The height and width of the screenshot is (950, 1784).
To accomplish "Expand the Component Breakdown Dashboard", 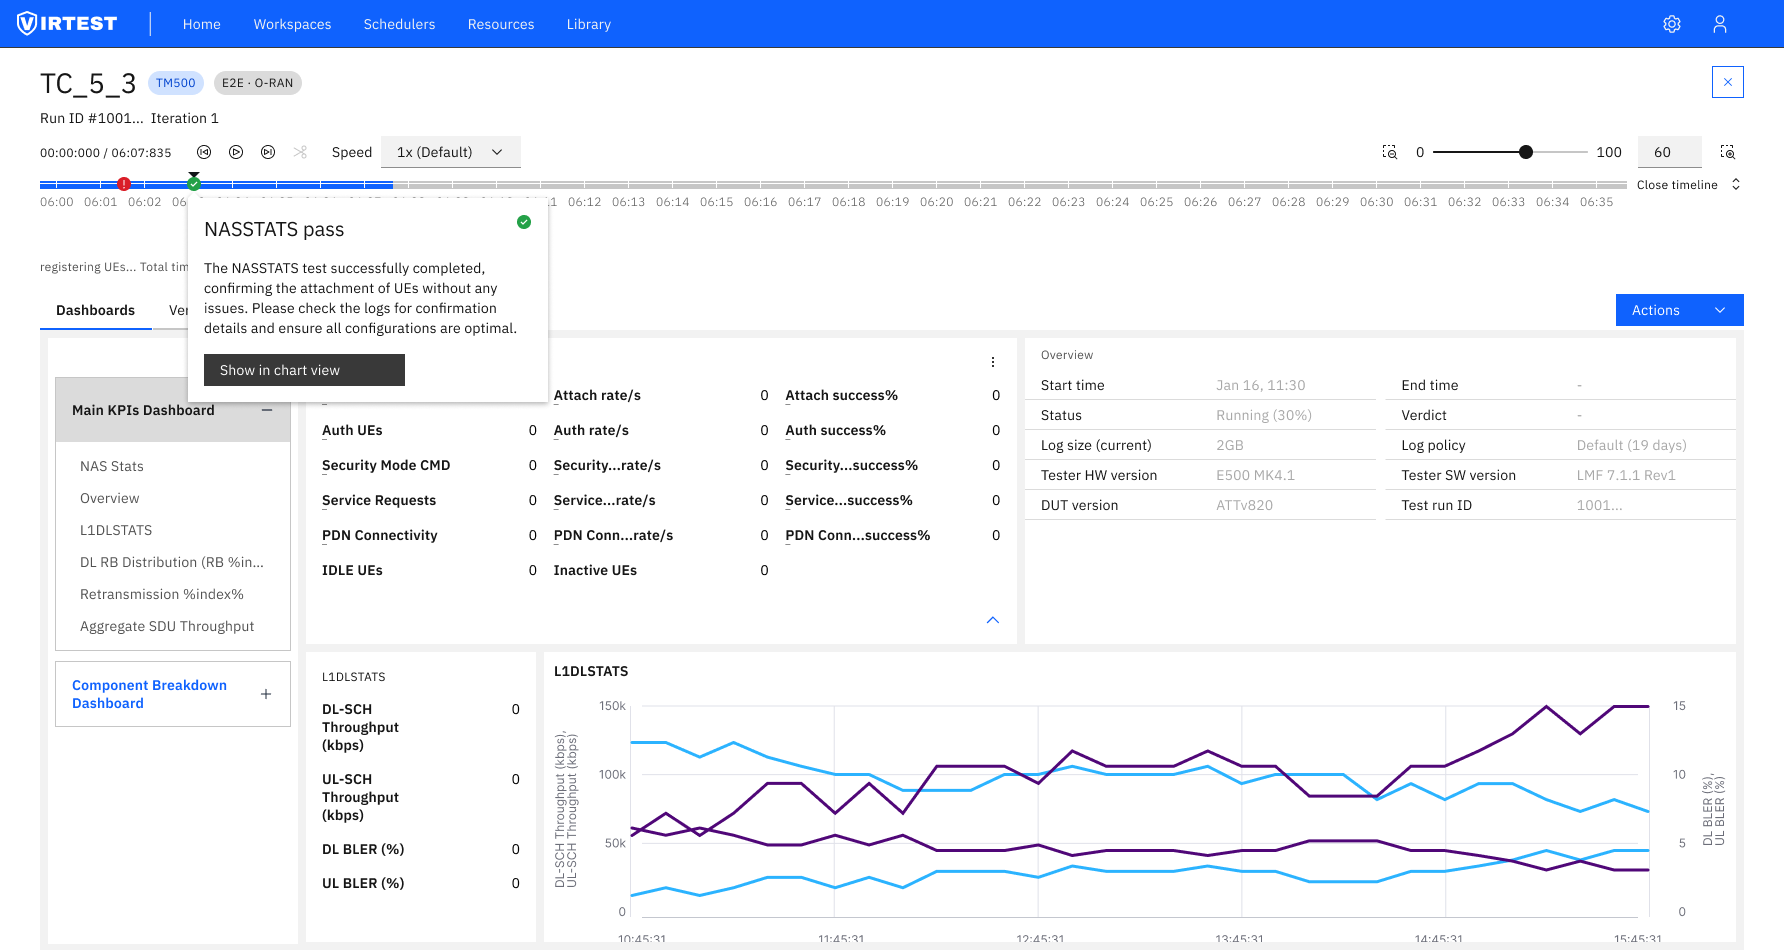I will tap(266, 693).
